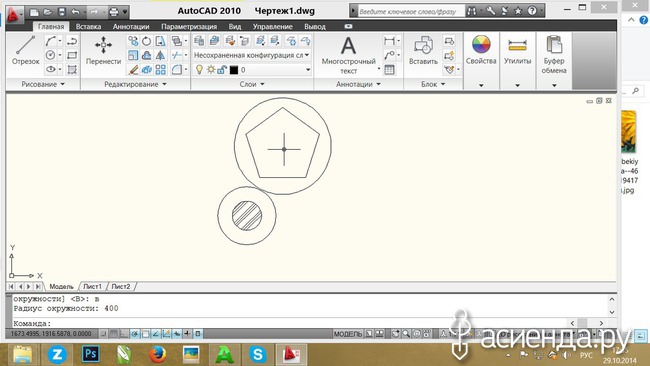
Task: Click the Буфер обмена panel button
Action: [554, 55]
